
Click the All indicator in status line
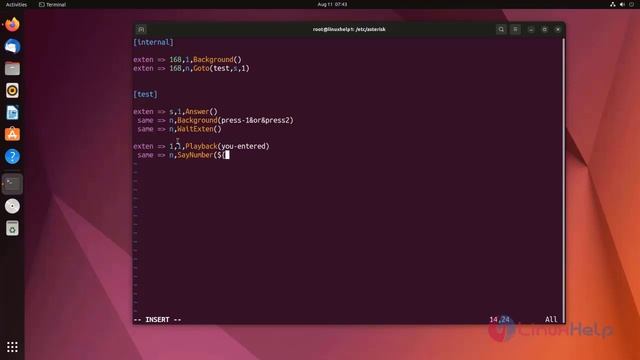click(551, 320)
